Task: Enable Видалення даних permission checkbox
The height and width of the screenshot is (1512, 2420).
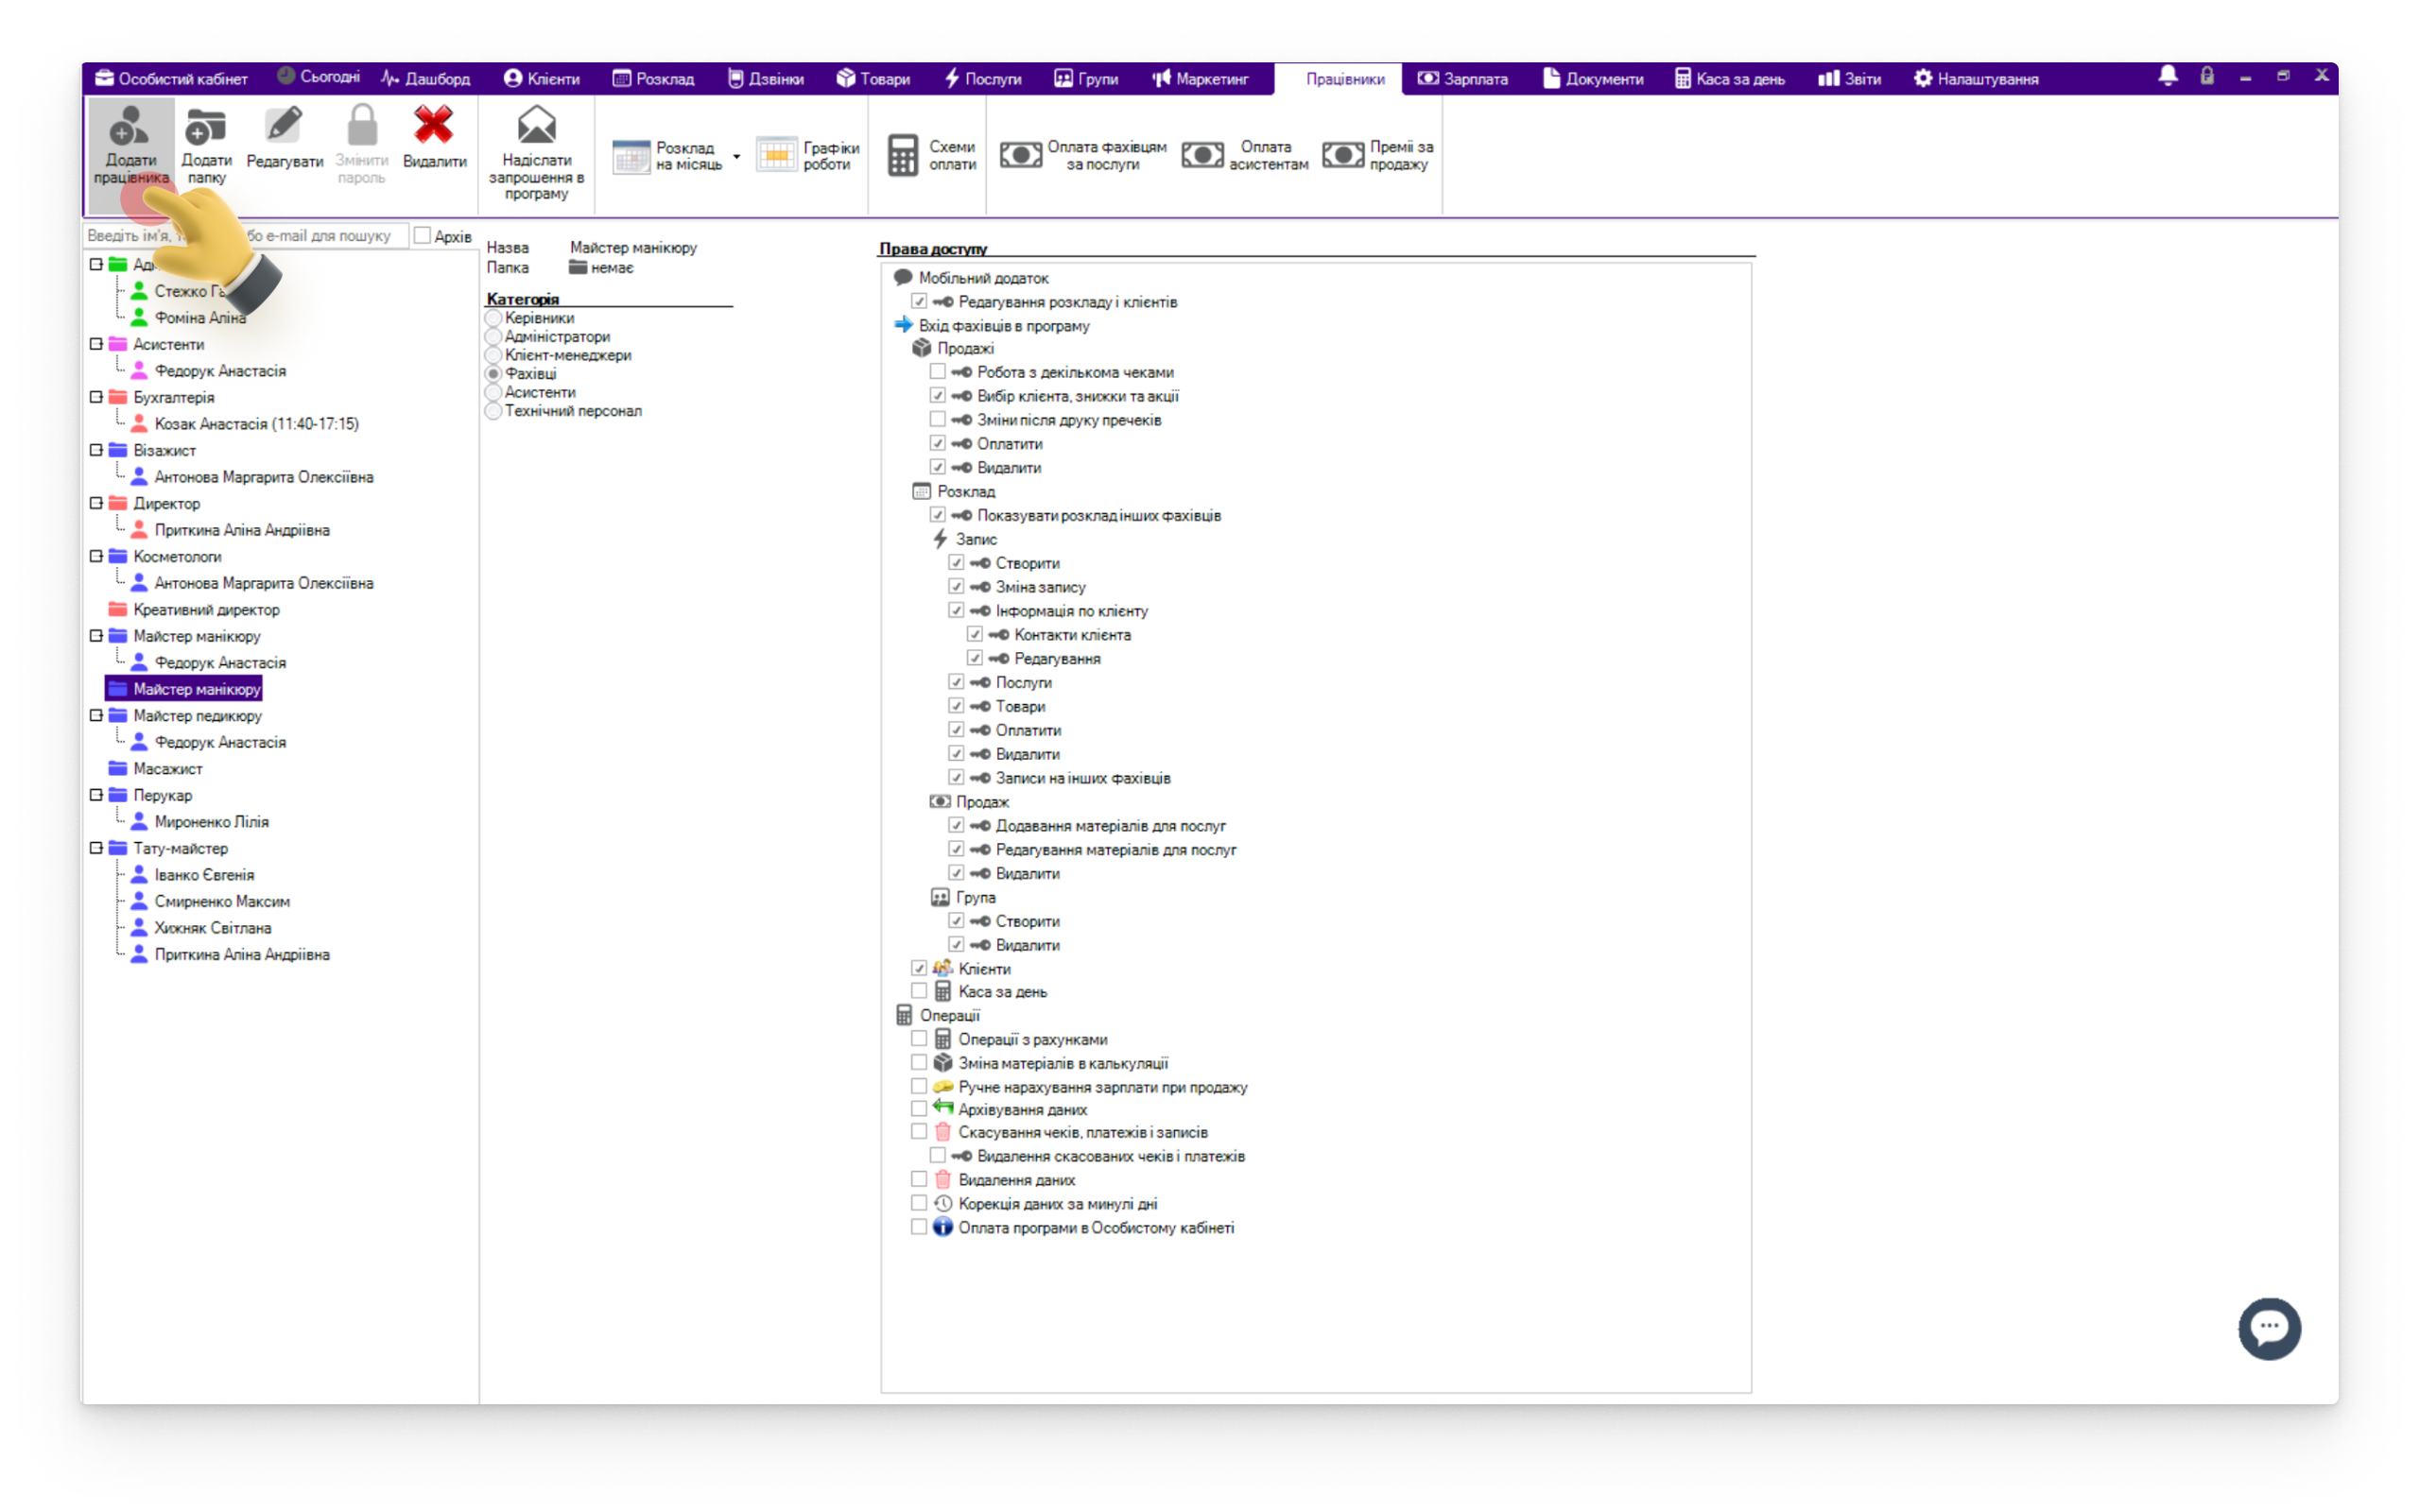Action: coord(919,1179)
